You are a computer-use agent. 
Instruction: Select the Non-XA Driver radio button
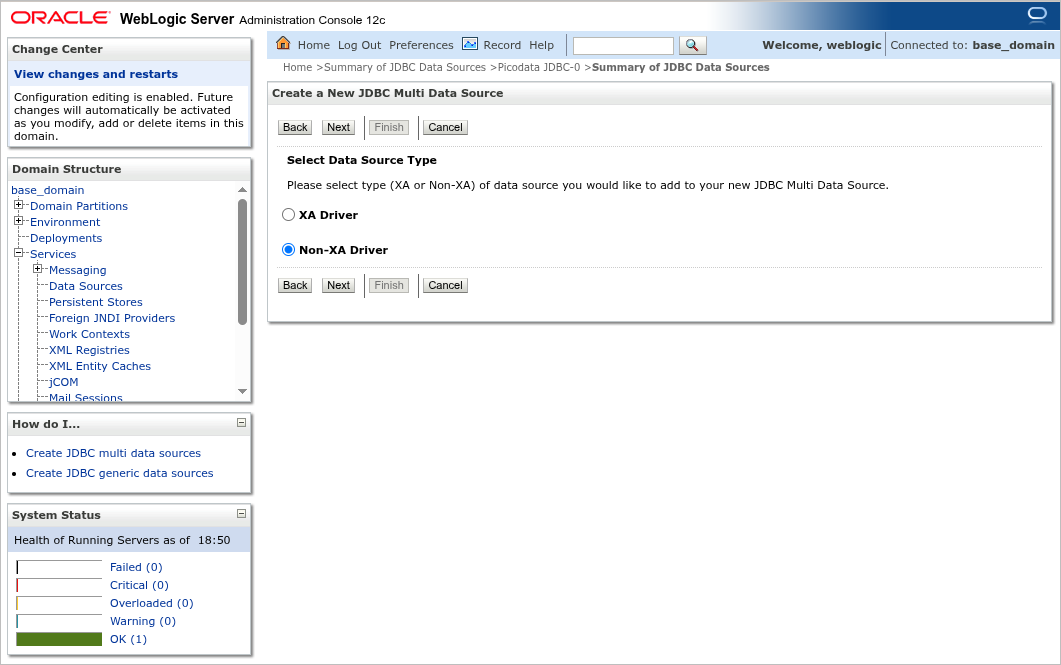pyautogui.click(x=288, y=250)
